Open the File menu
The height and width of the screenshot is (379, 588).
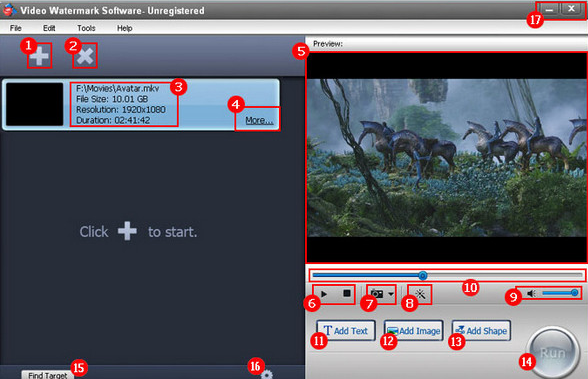point(15,28)
